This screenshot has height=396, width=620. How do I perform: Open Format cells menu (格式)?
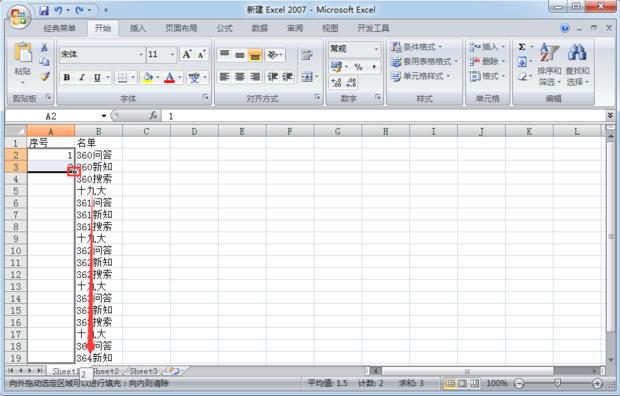[487, 76]
